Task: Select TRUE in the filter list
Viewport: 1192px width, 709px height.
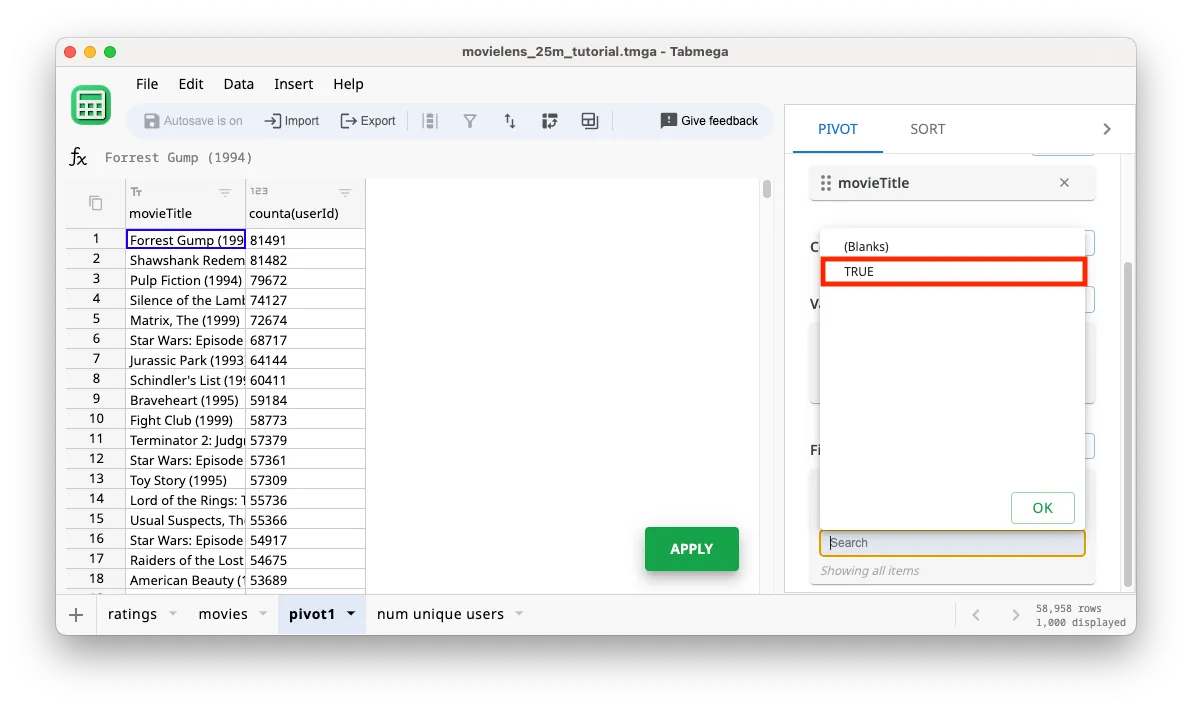Action: coord(953,271)
